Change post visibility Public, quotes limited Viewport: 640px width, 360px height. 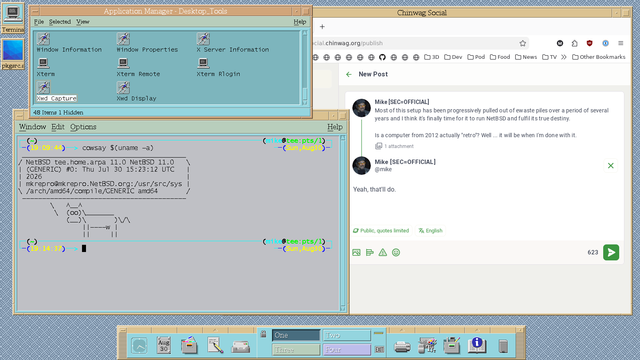pyautogui.click(x=381, y=231)
